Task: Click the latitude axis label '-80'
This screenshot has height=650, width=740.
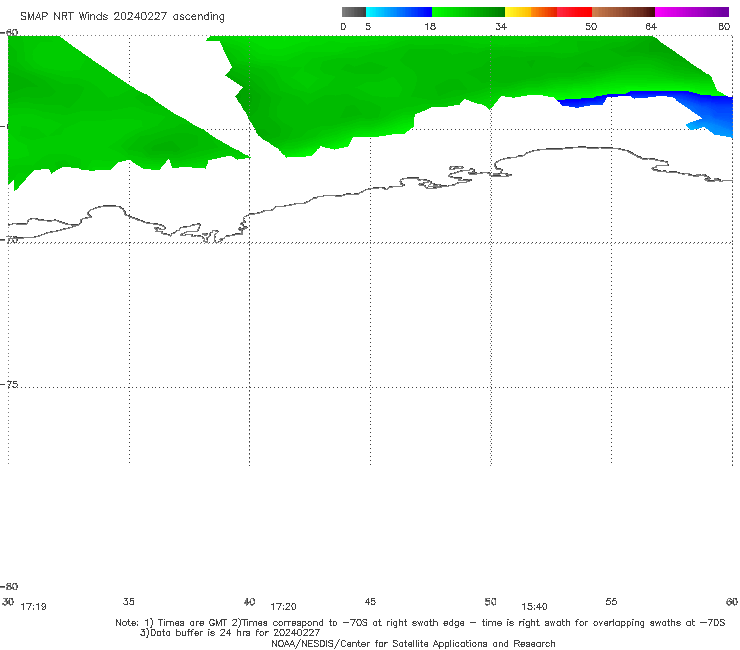Action: (9, 587)
